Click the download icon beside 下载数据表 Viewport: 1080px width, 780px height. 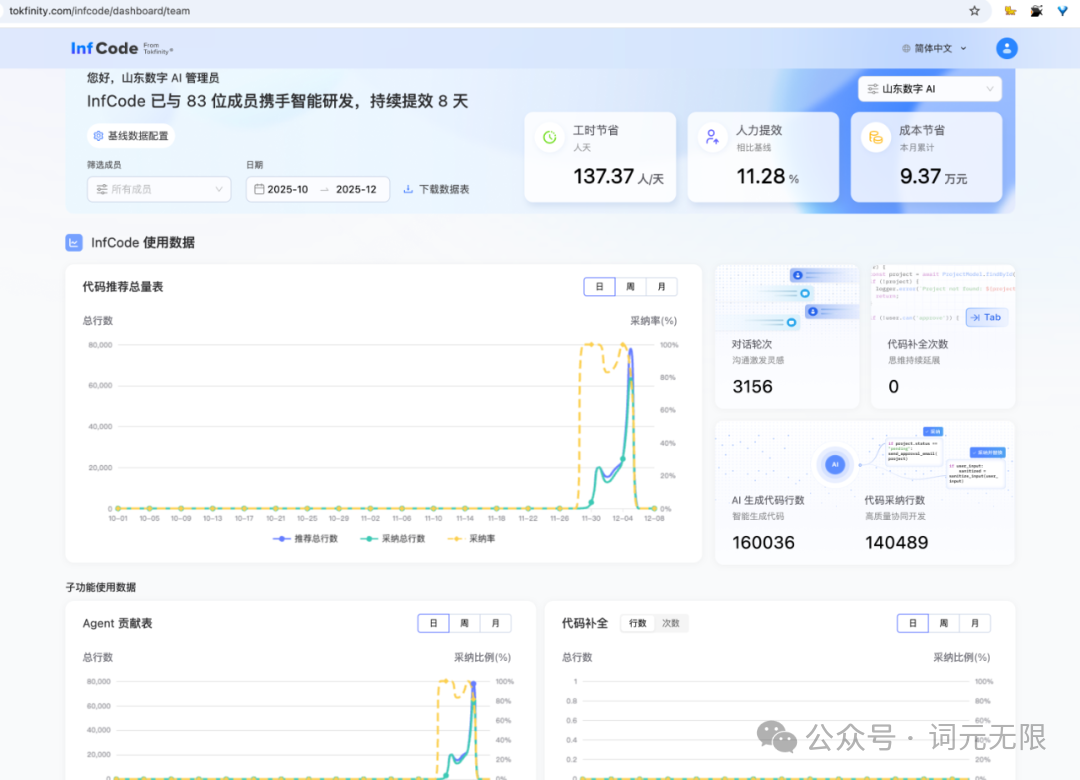pos(408,189)
